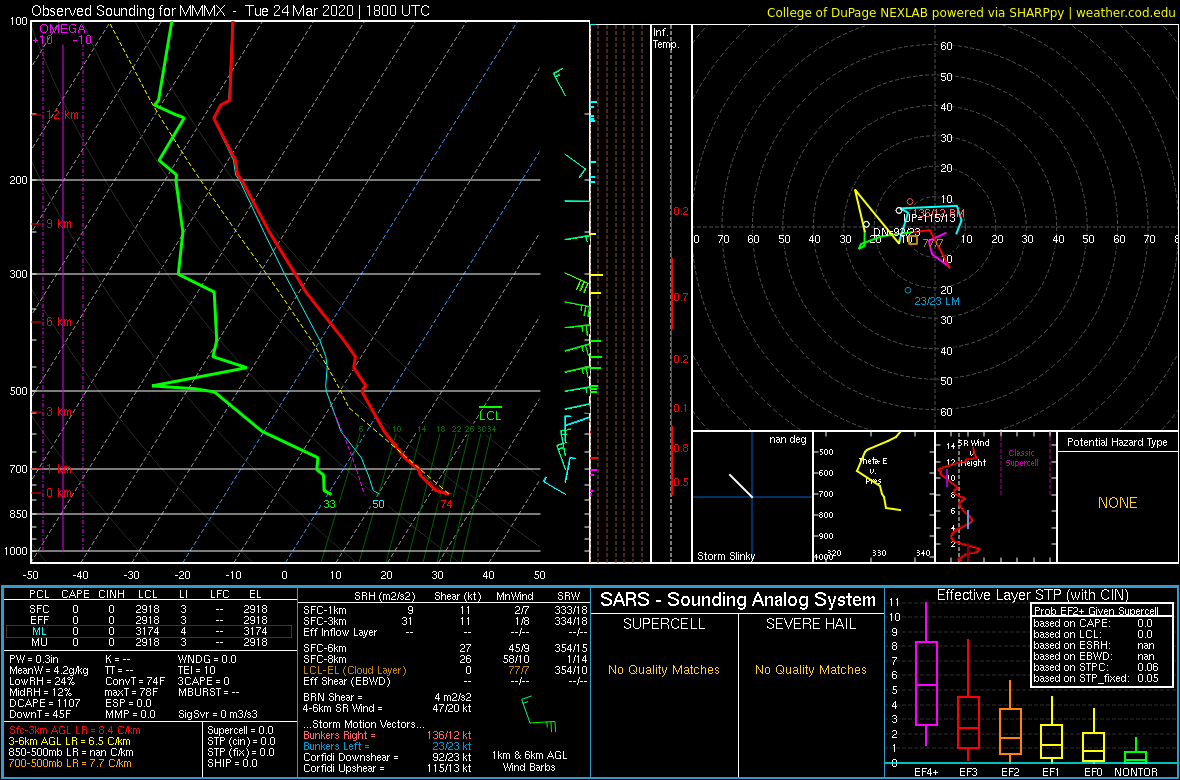Image resolution: width=1180 pixels, height=780 pixels.
Task: Select the SFC parcel row
Action: (149, 607)
